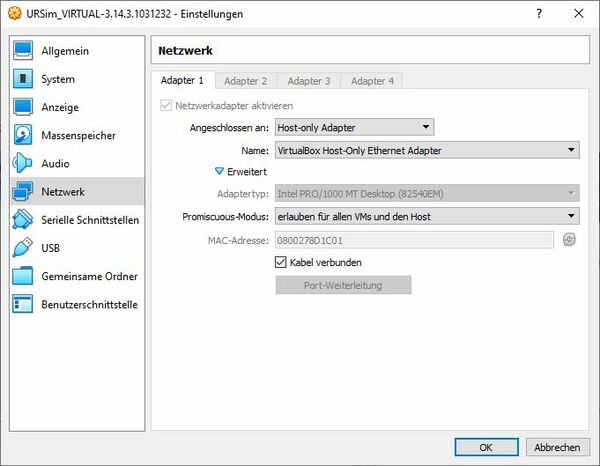This screenshot has width=600, height=466.
Task: Regenerate MAC address with refresh icon
Action: click(569, 239)
